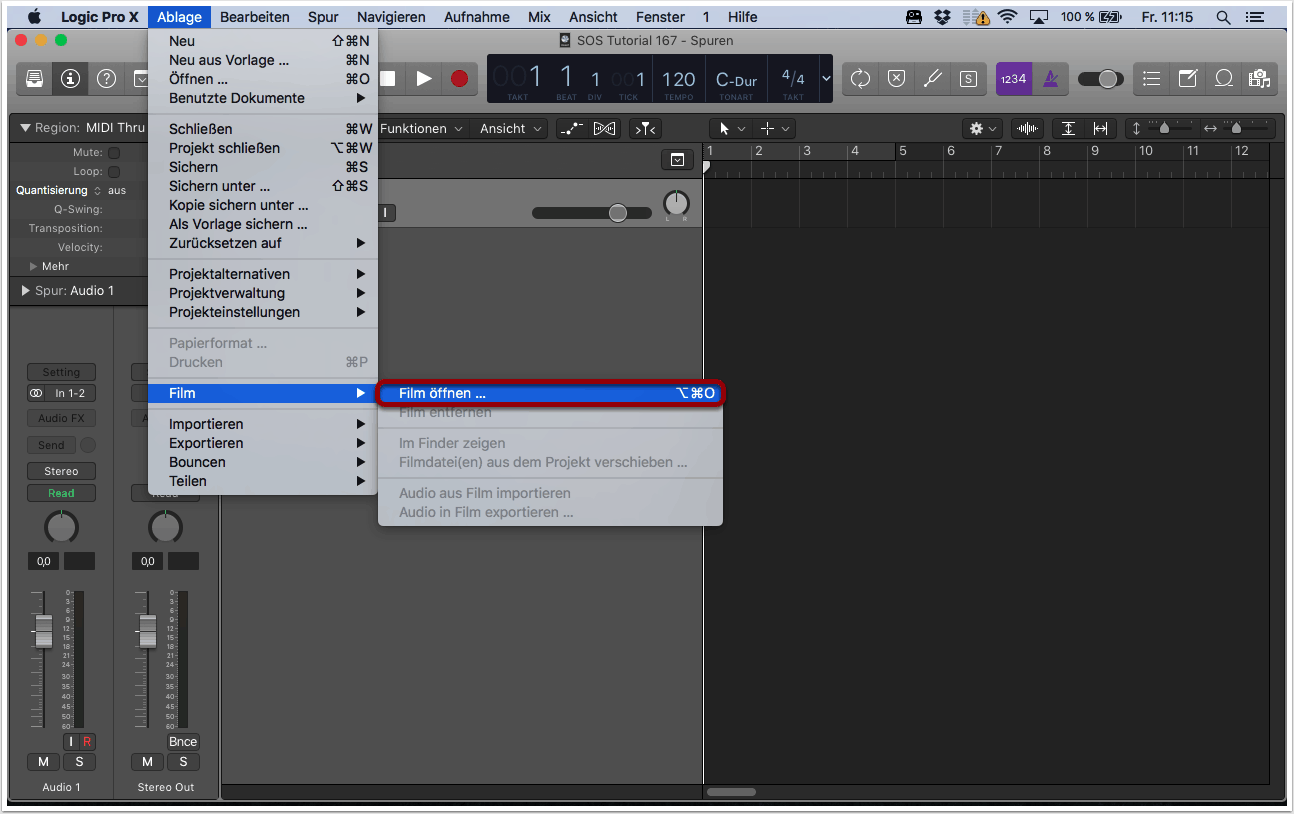The image size is (1294, 814).
Task: Expand the Spur: Audio 1 section
Action: 26,291
